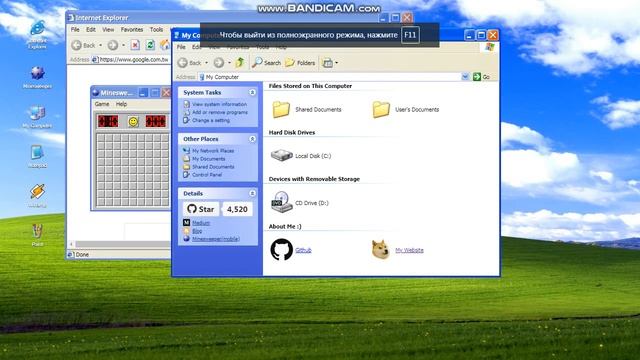Click the Minesweeper smiley face button

coord(133,121)
